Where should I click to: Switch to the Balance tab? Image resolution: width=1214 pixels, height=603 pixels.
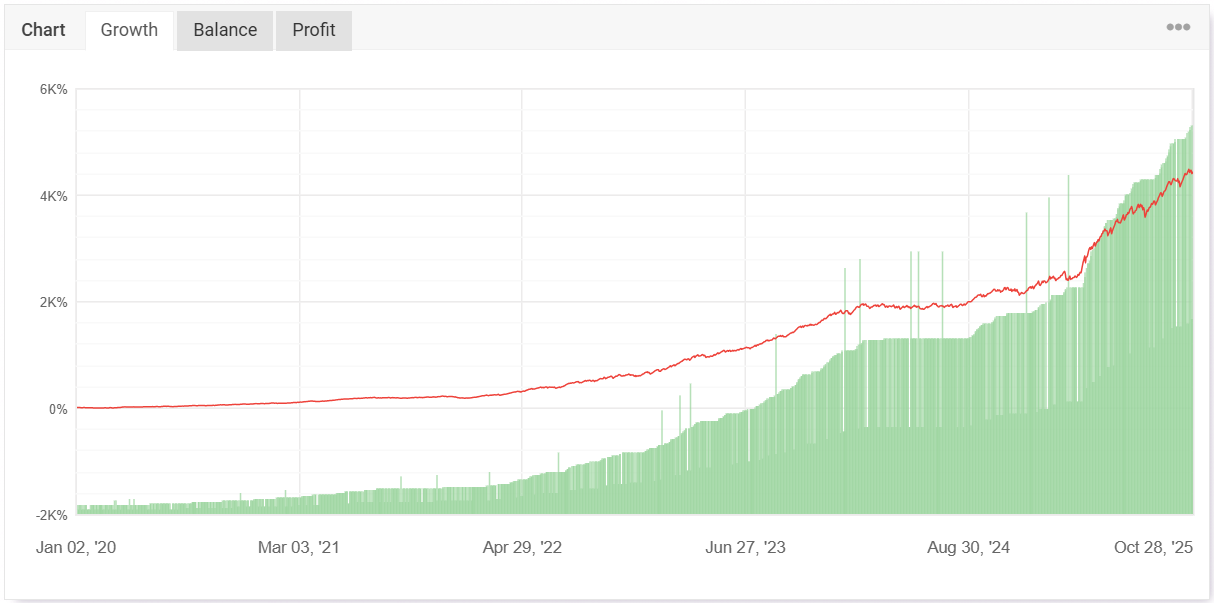(225, 30)
